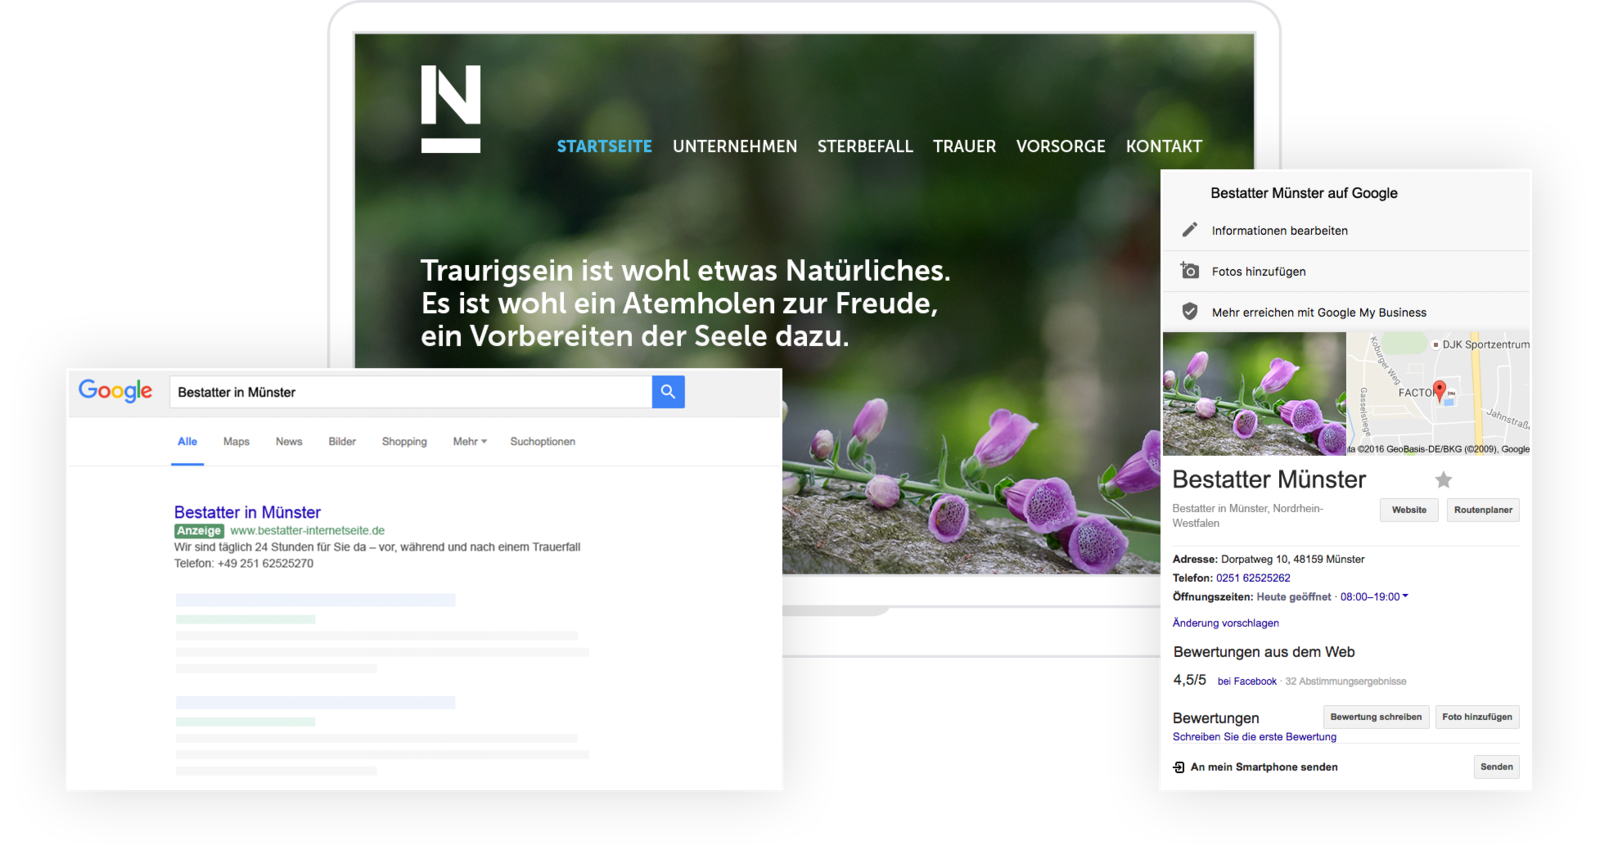Switch to the Bilder search tab
The image size is (1600, 859).
click(x=342, y=441)
